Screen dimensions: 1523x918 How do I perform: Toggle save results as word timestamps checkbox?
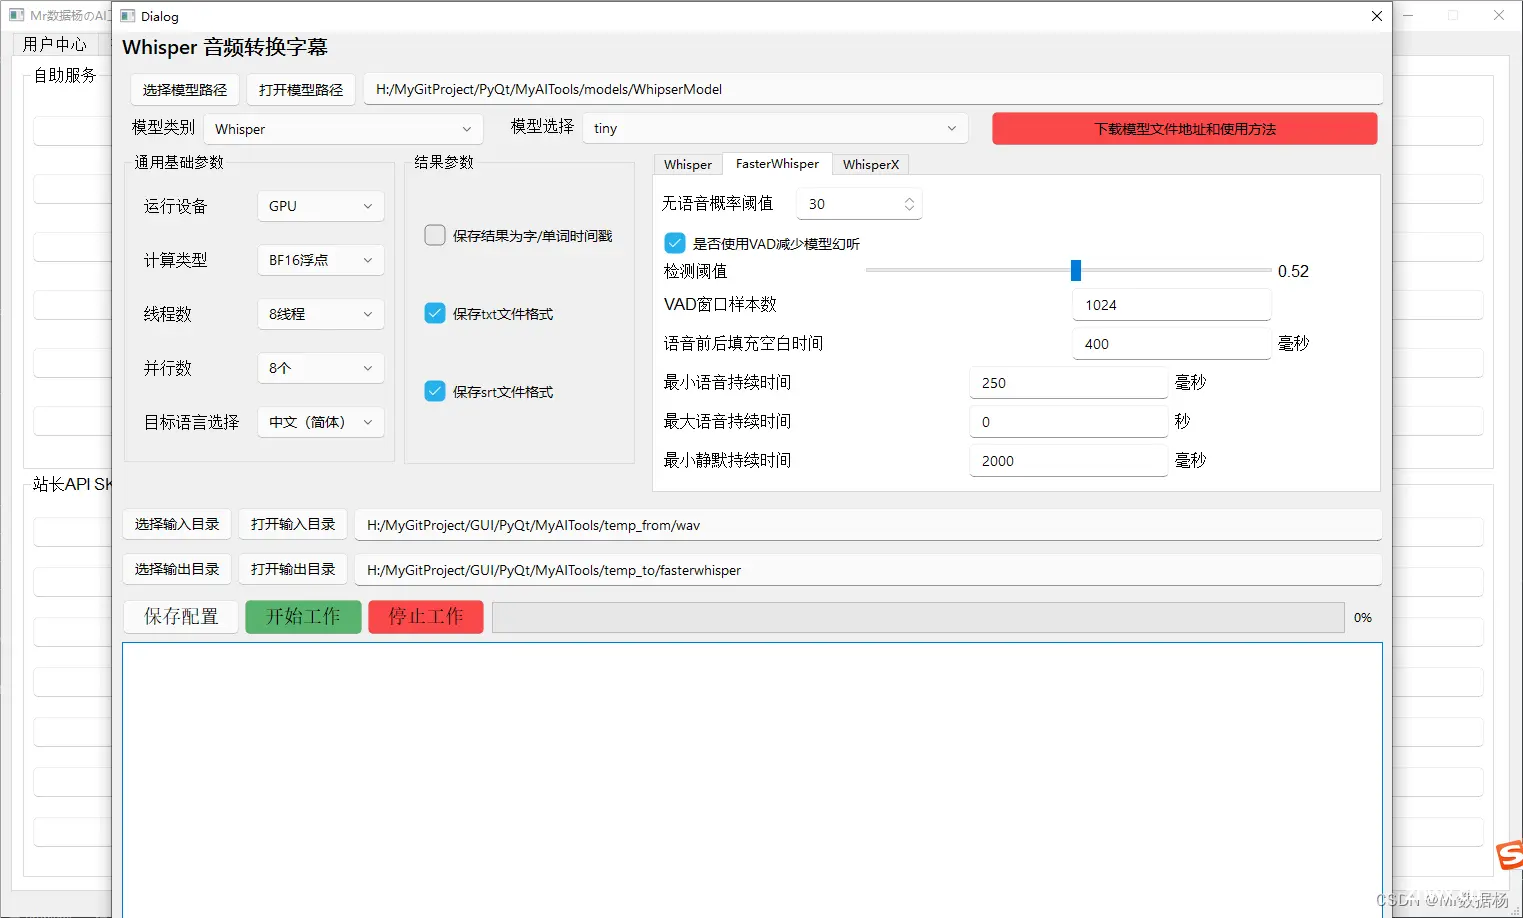pyautogui.click(x=435, y=235)
